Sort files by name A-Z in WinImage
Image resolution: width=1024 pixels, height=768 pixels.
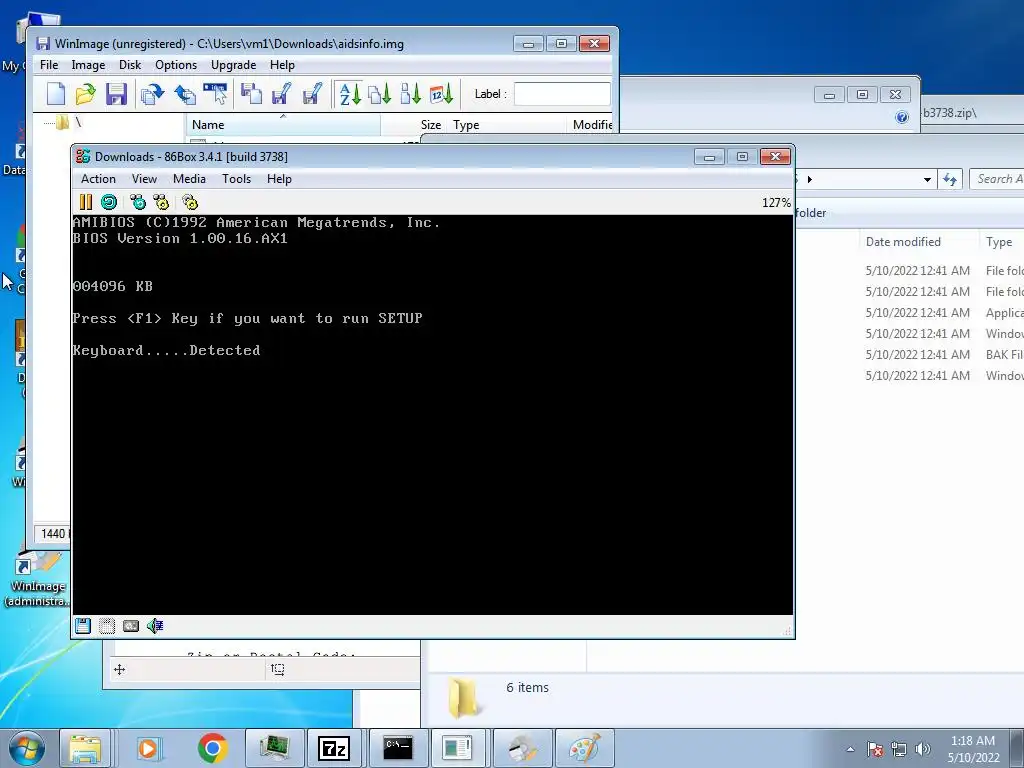point(350,94)
